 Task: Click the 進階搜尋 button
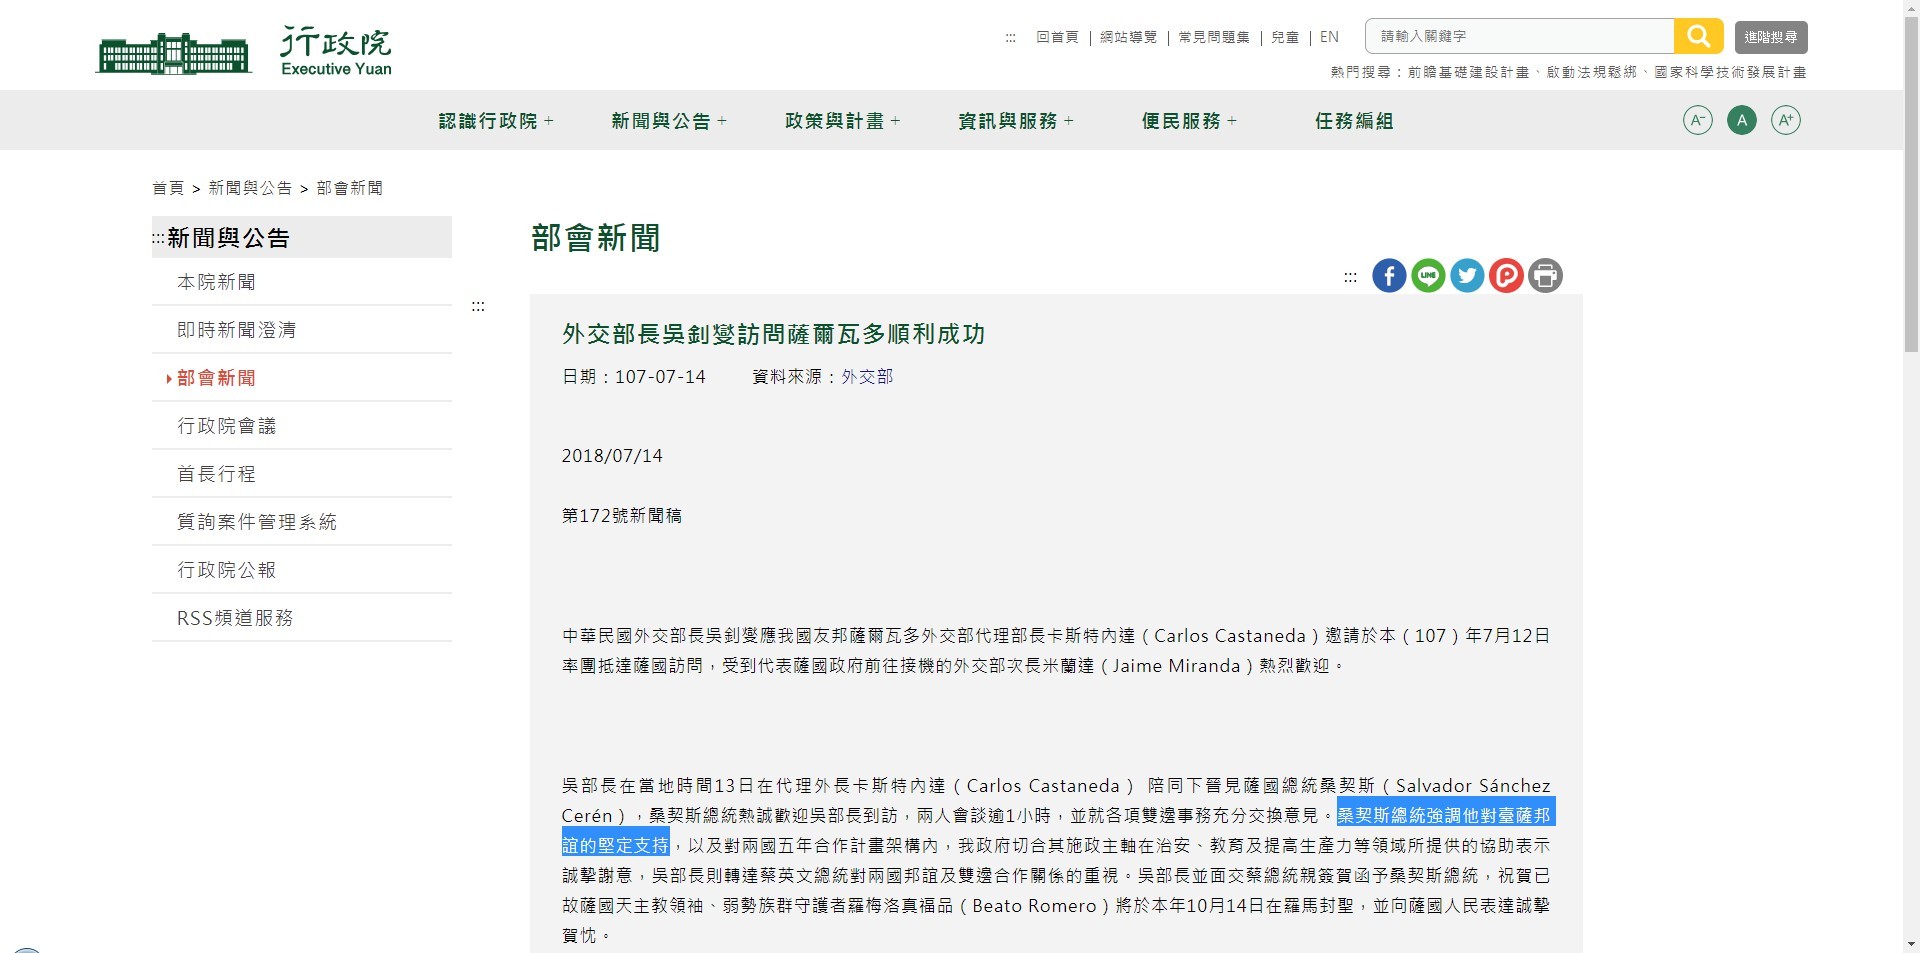(x=1771, y=37)
